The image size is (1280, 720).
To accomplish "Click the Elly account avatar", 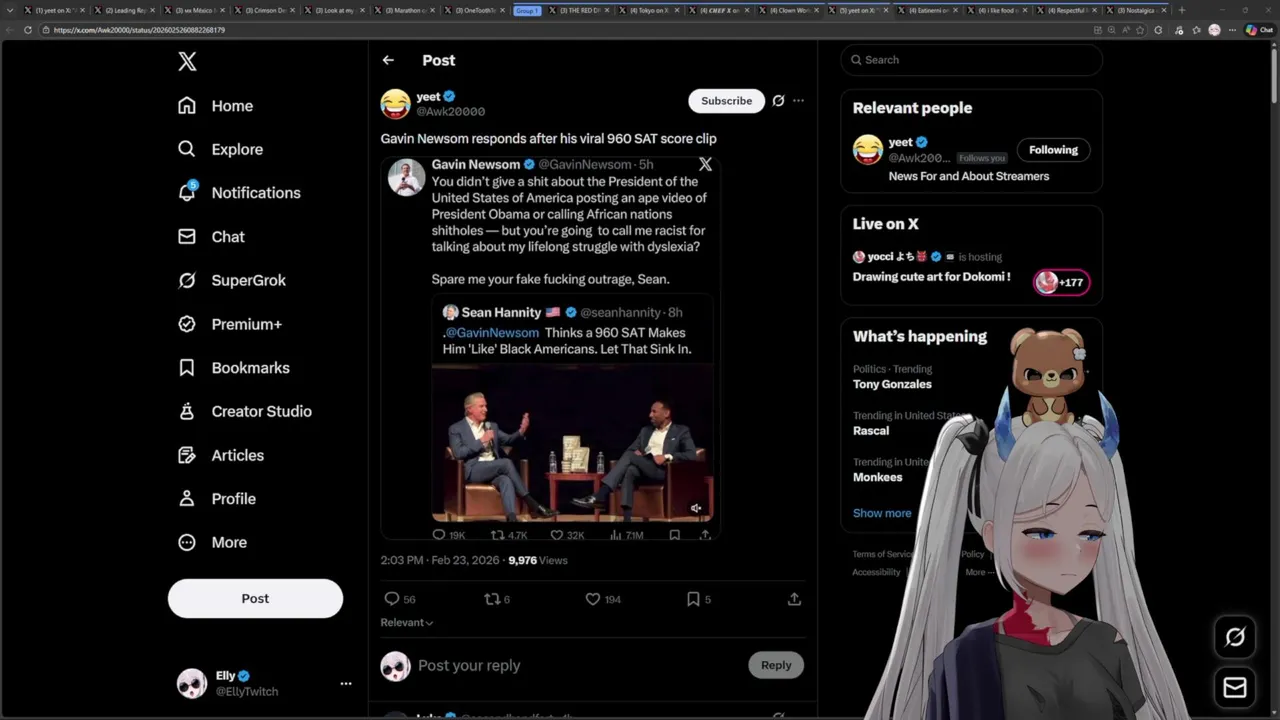I will [192, 683].
